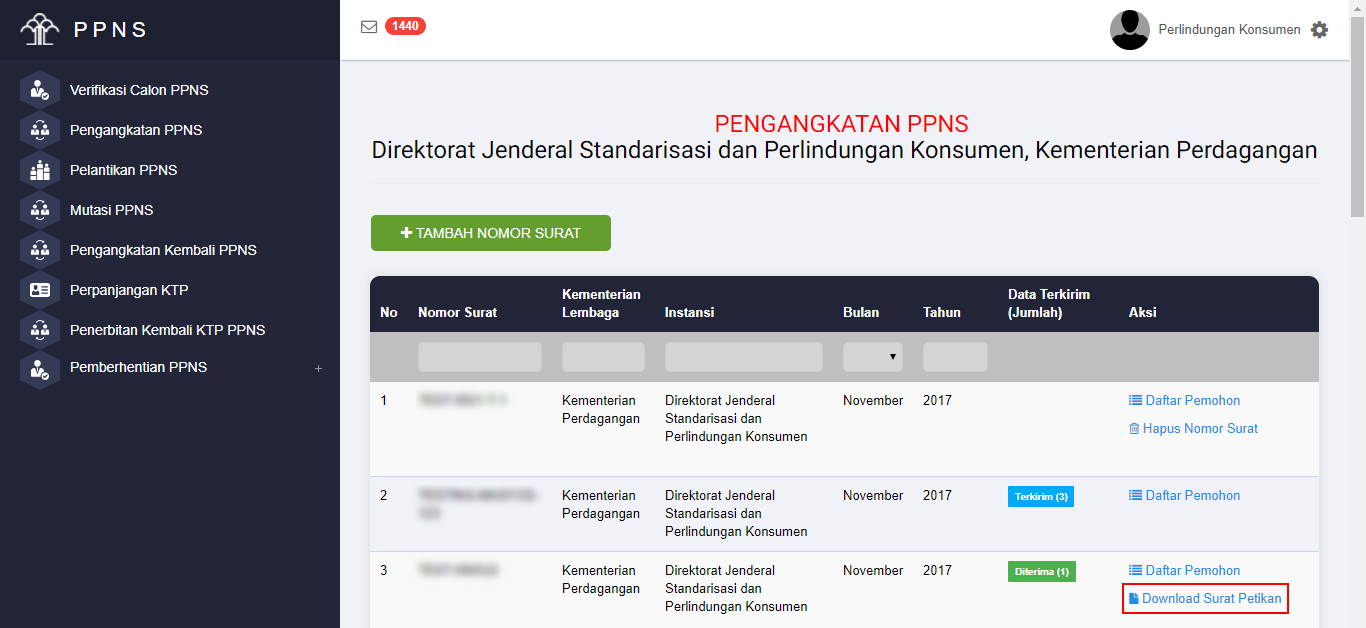Click the Nomor Surat filter field
The image size is (1366, 628).
click(x=479, y=357)
